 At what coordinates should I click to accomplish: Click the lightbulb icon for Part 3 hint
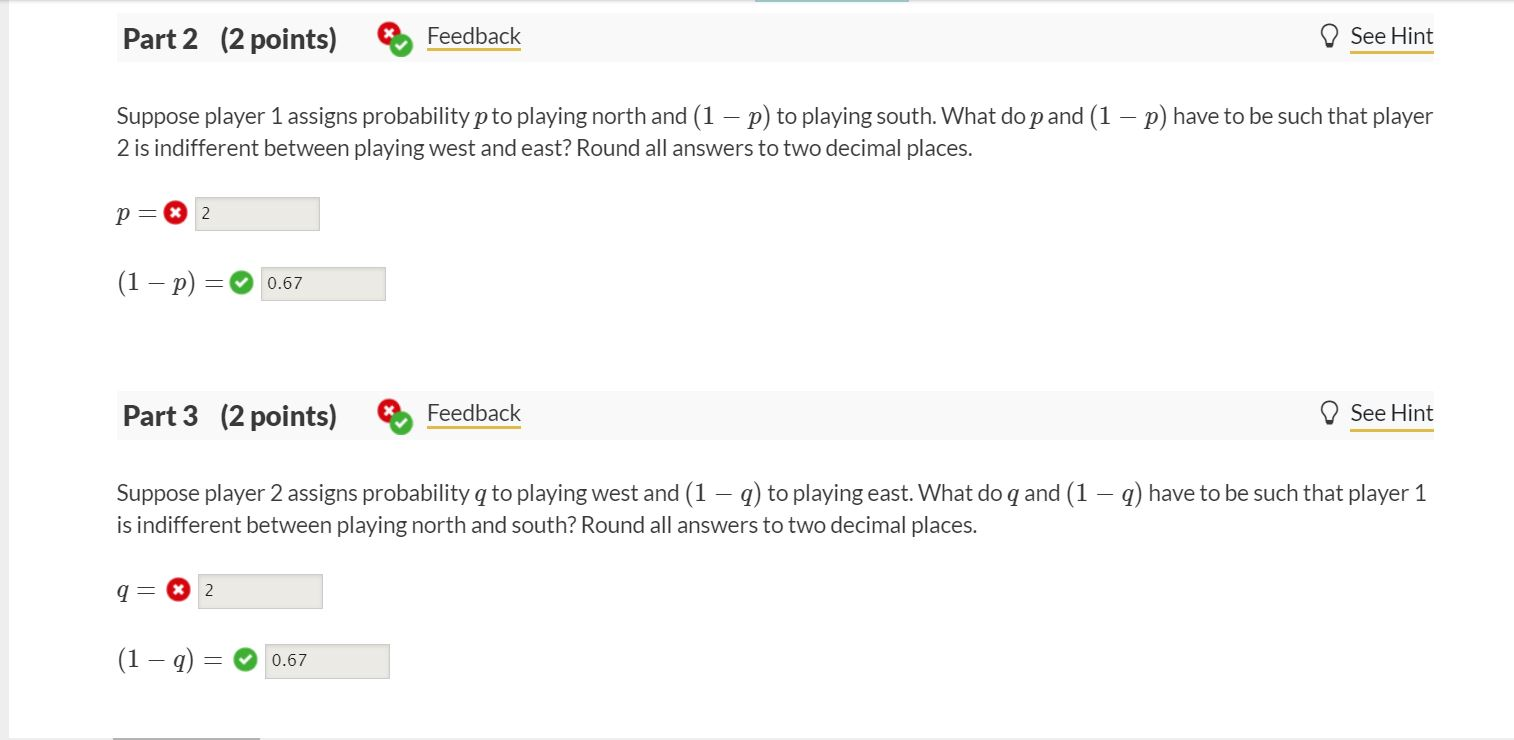click(1329, 412)
